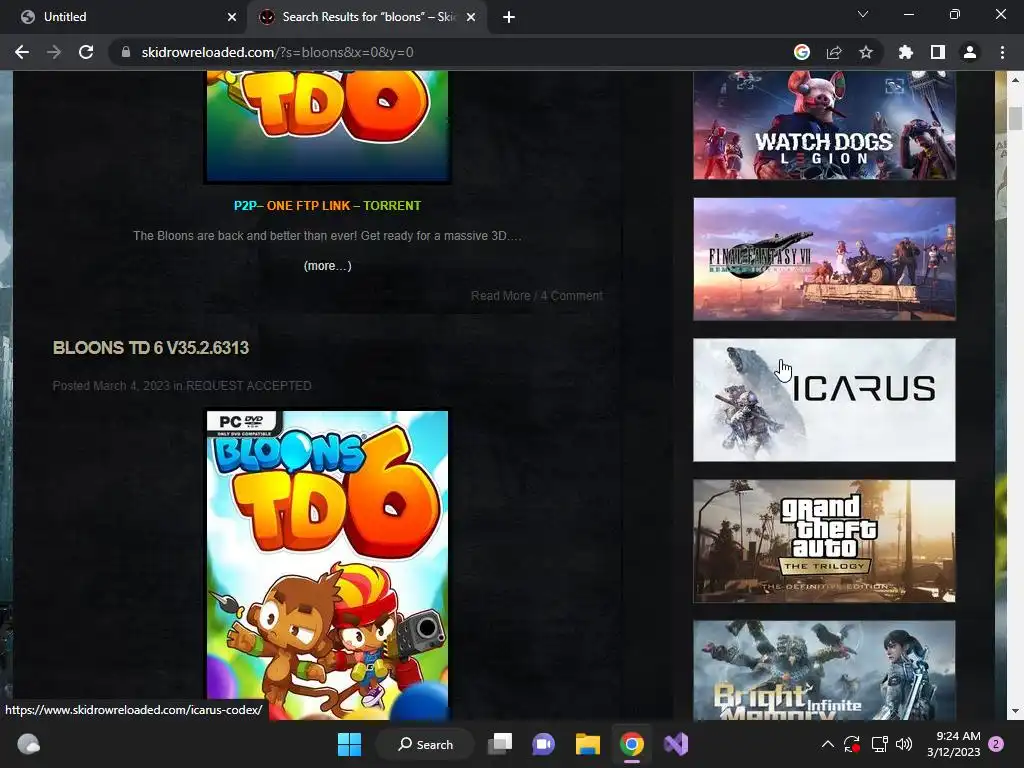
Task: Reload the current page
Action: pyautogui.click(x=86, y=52)
